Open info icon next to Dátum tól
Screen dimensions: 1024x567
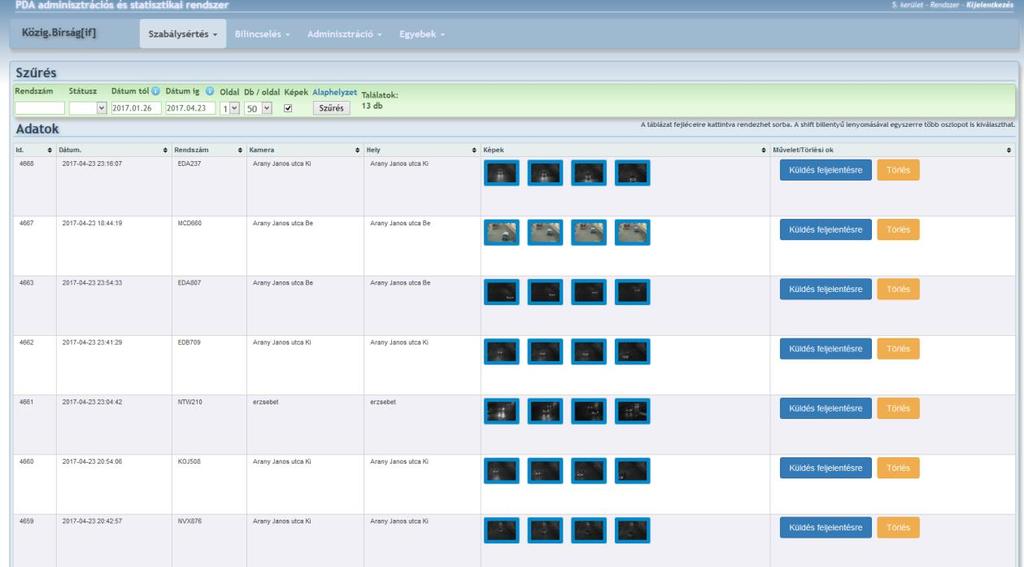(155, 91)
